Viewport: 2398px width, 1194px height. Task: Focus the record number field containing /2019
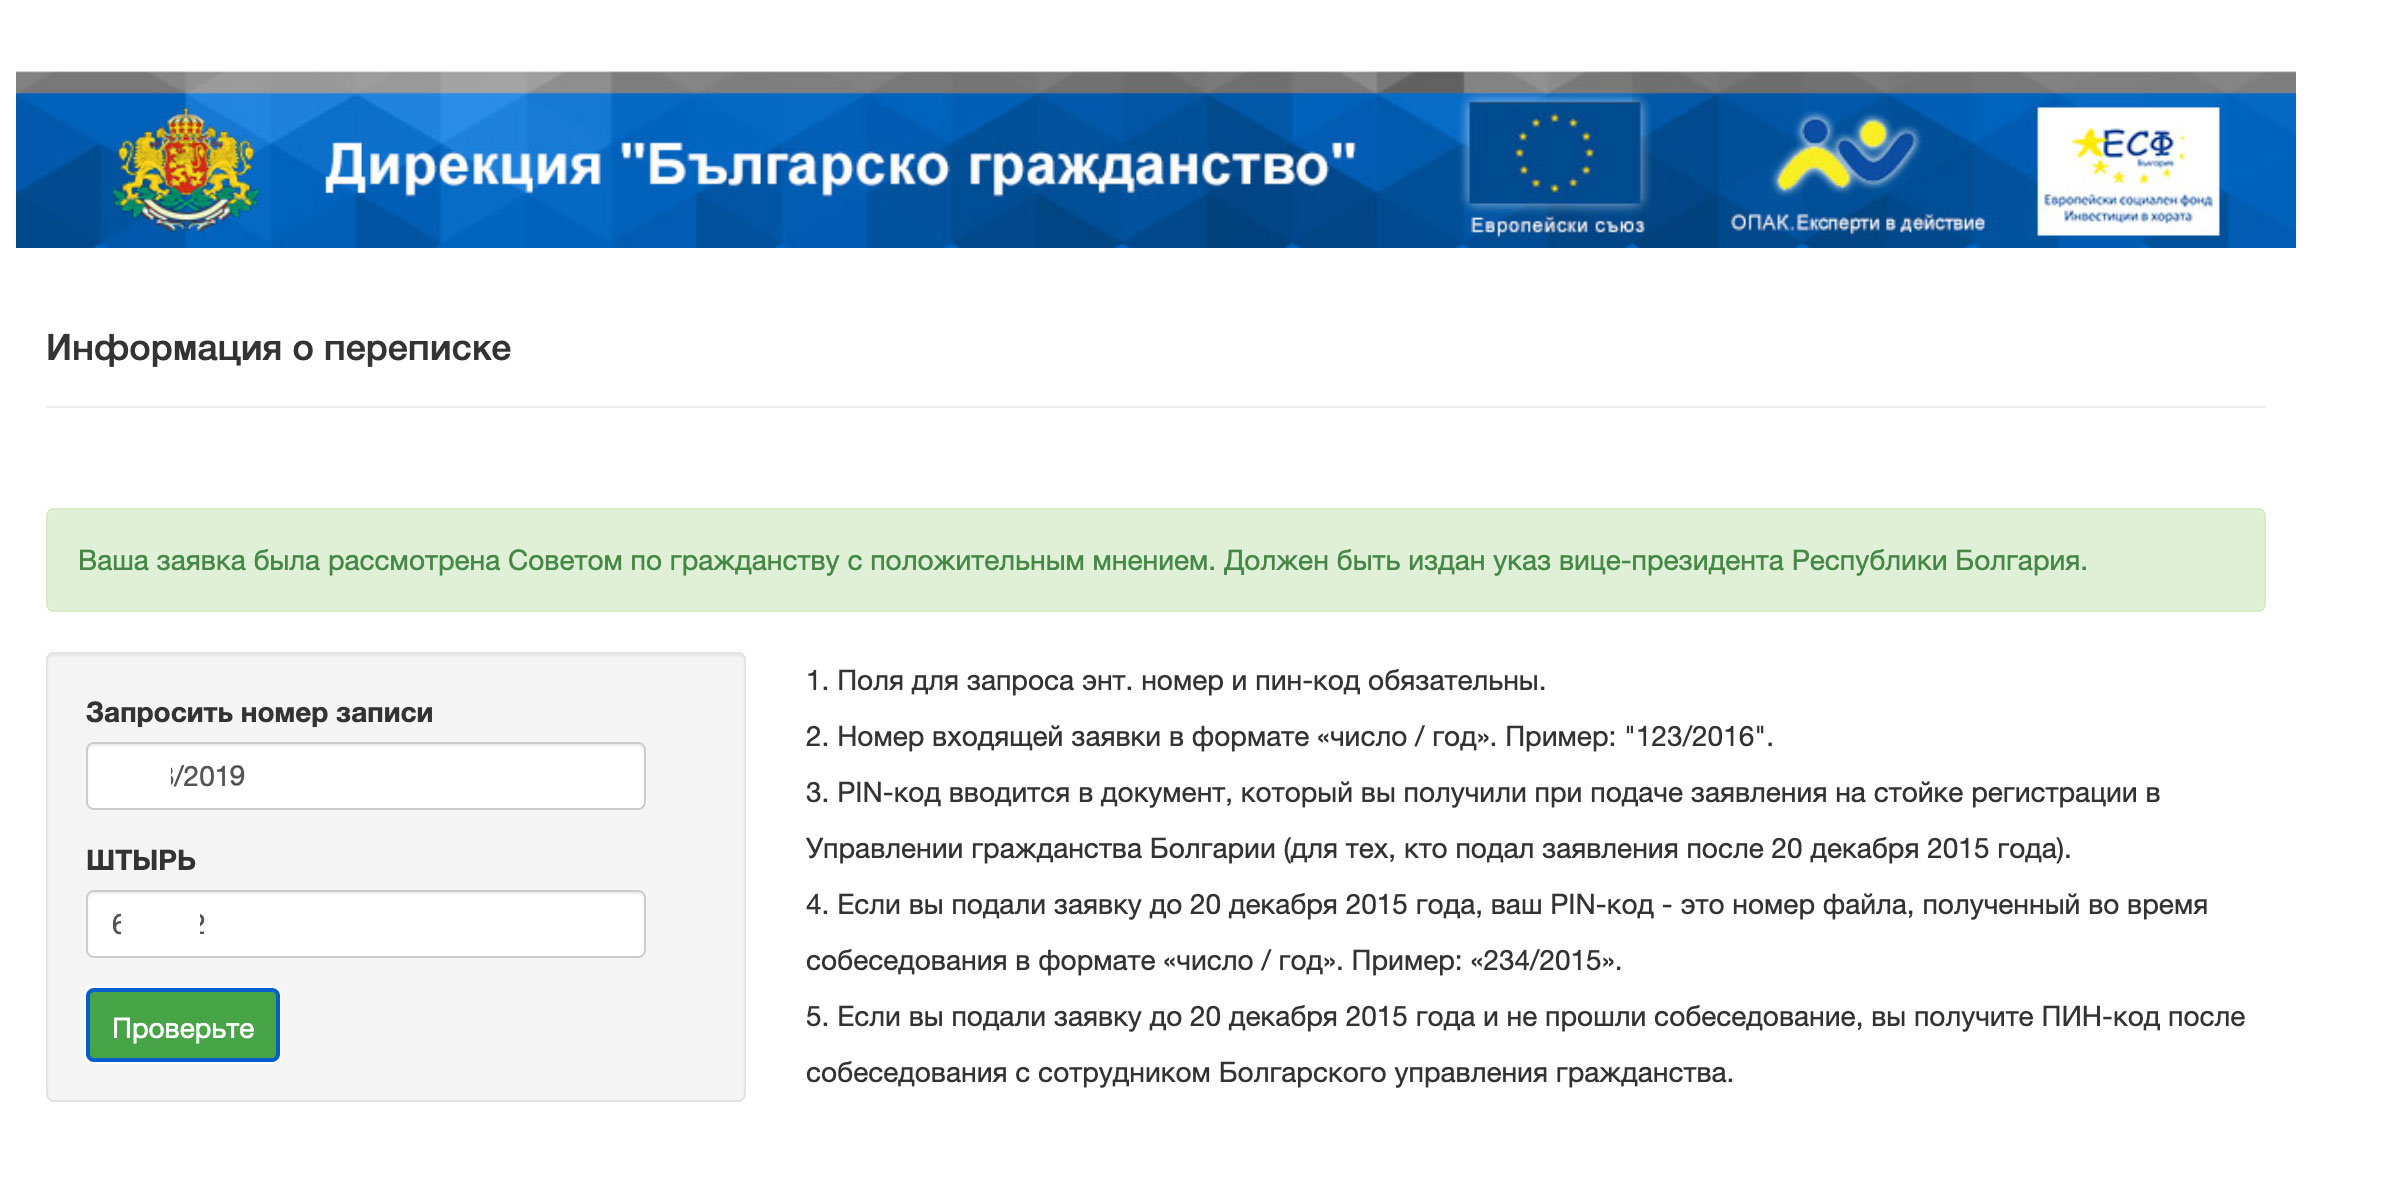tap(365, 776)
